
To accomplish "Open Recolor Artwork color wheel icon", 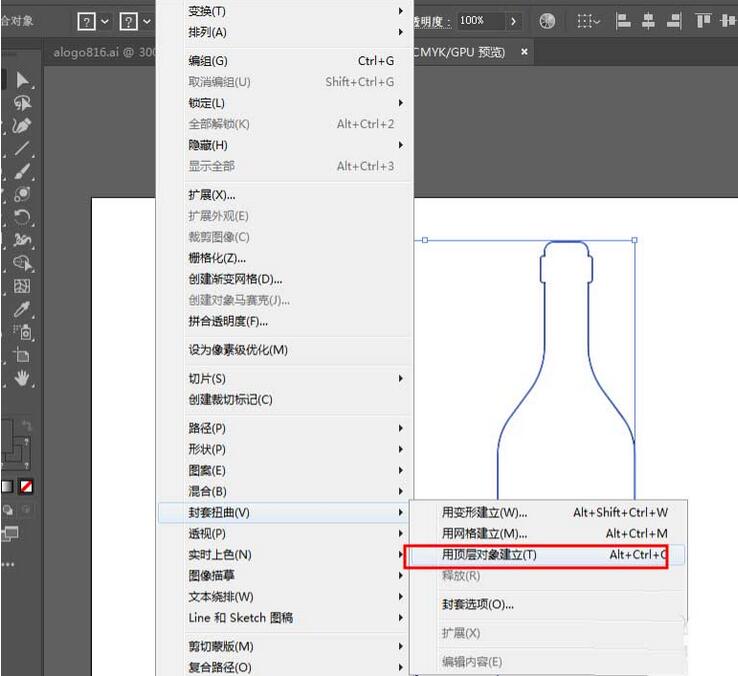I will tap(547, 21).
